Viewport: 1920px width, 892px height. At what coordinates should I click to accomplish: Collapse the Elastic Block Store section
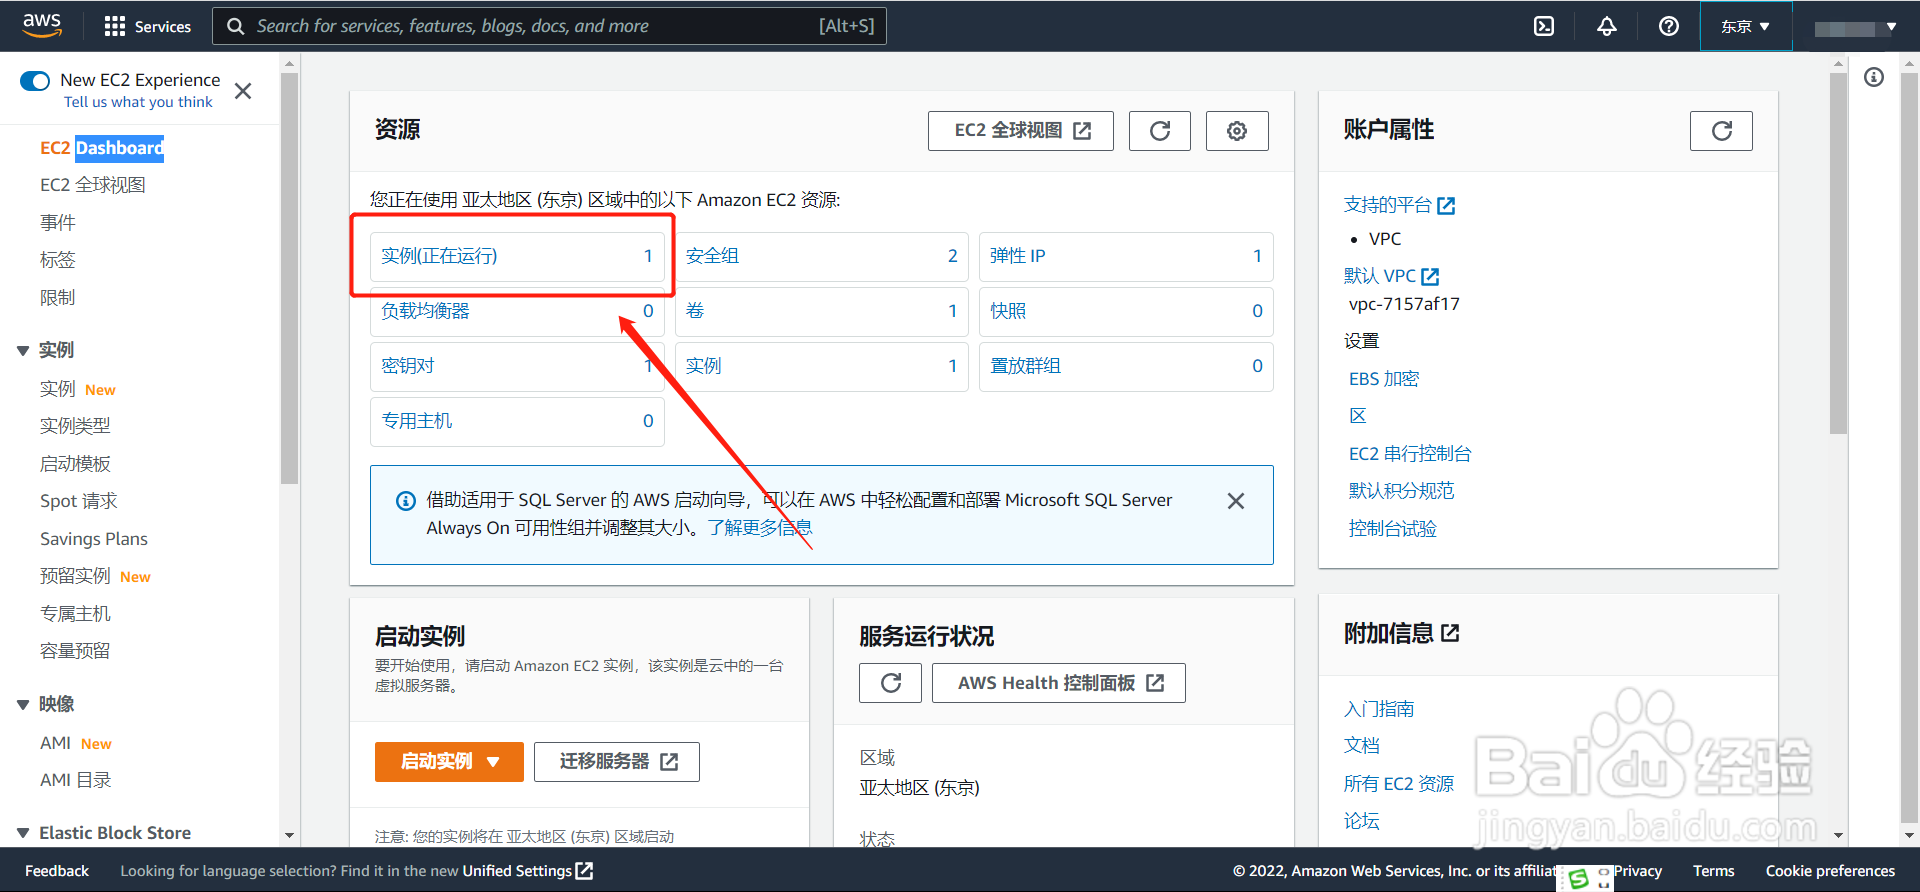point(23,833)
